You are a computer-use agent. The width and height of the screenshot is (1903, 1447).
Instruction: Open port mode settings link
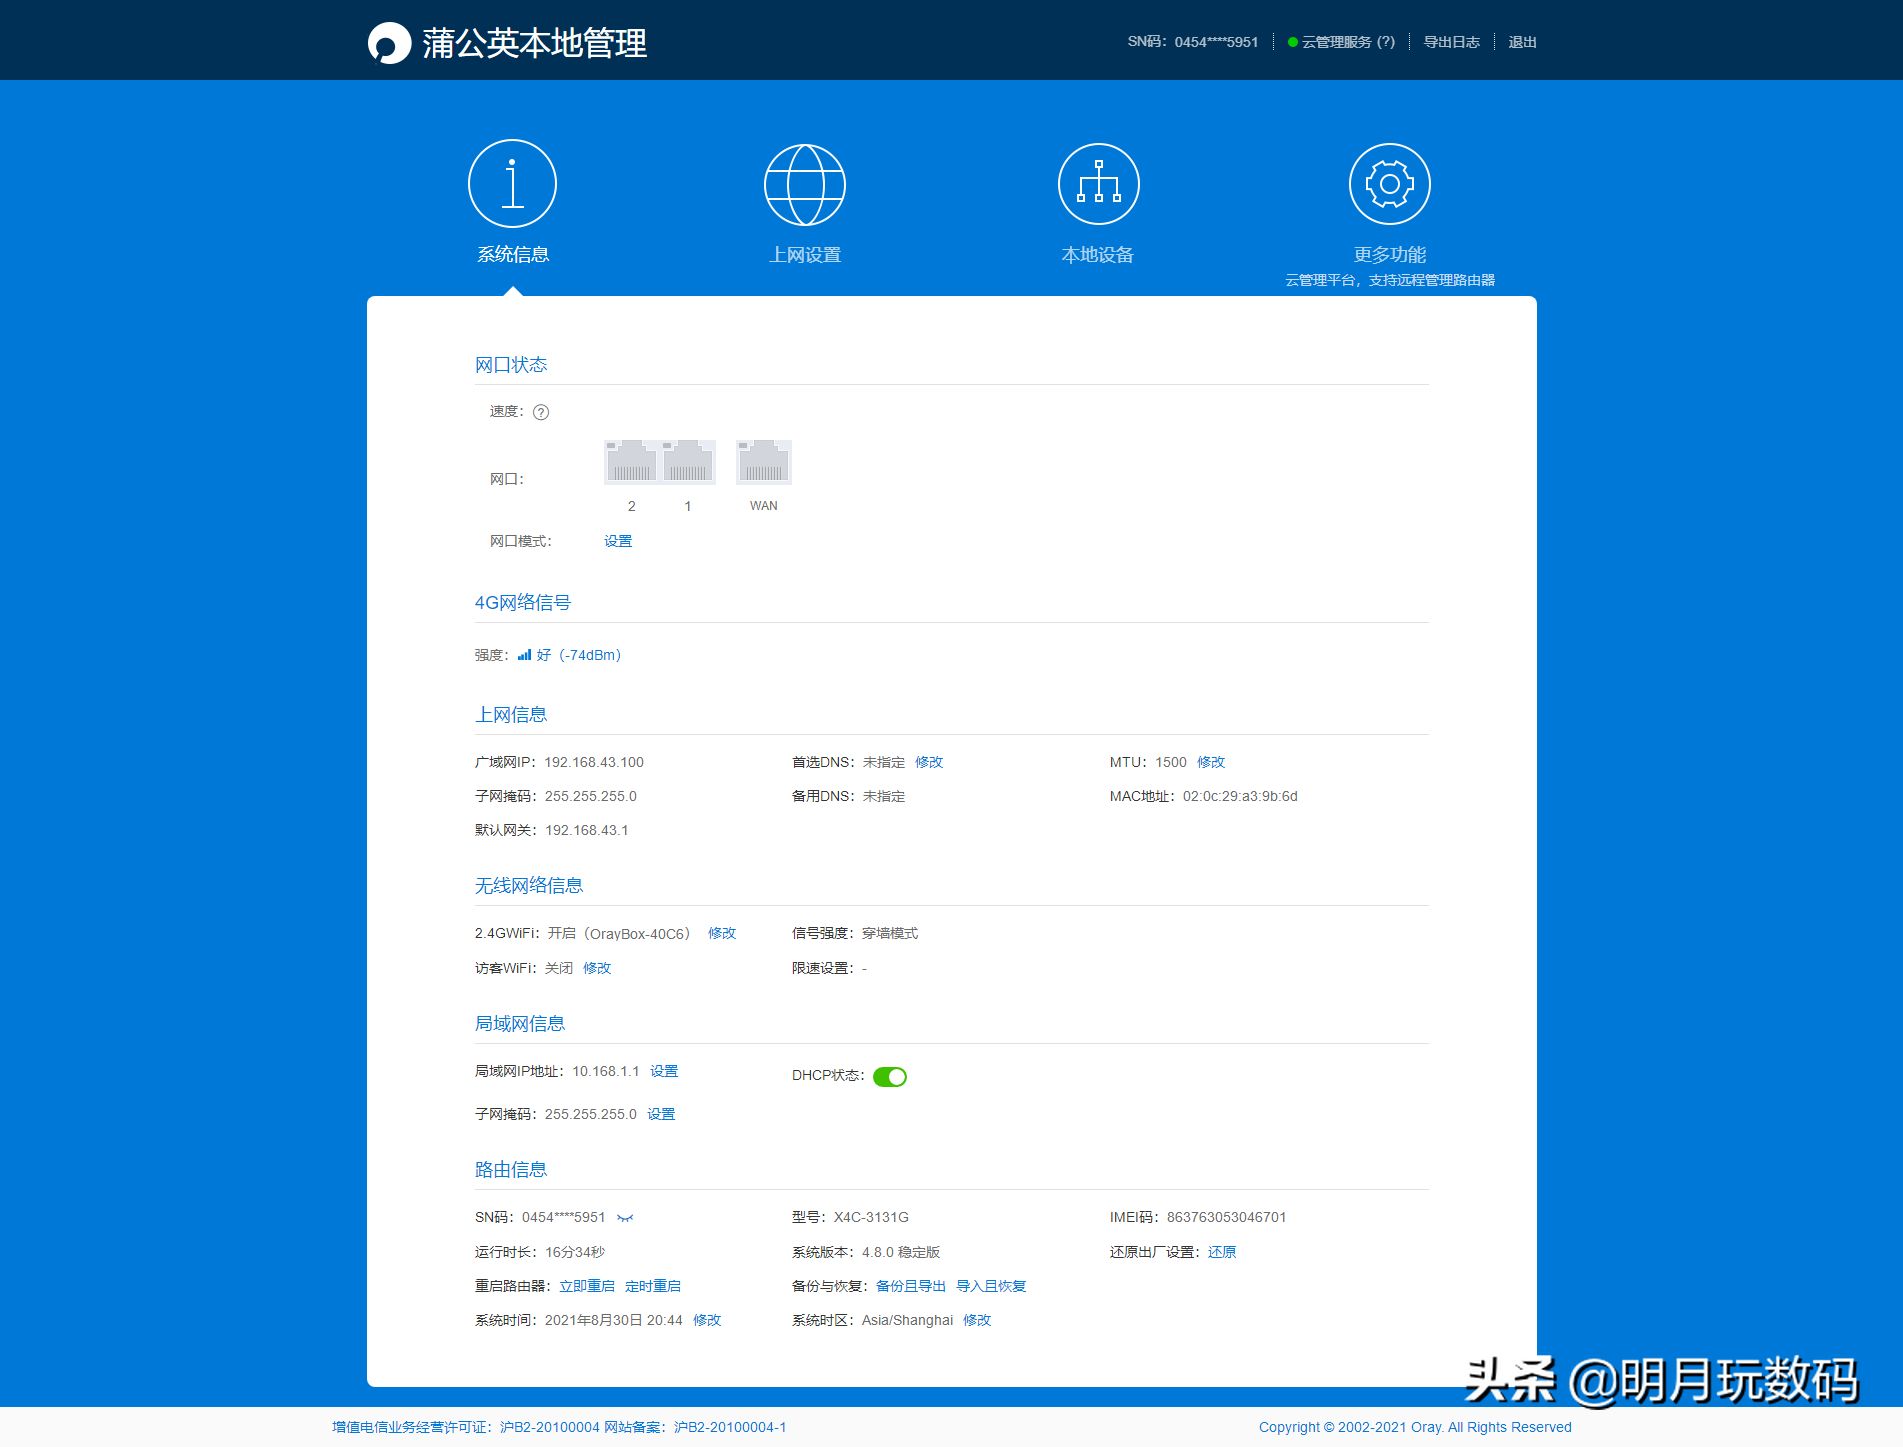pos(618,541)
